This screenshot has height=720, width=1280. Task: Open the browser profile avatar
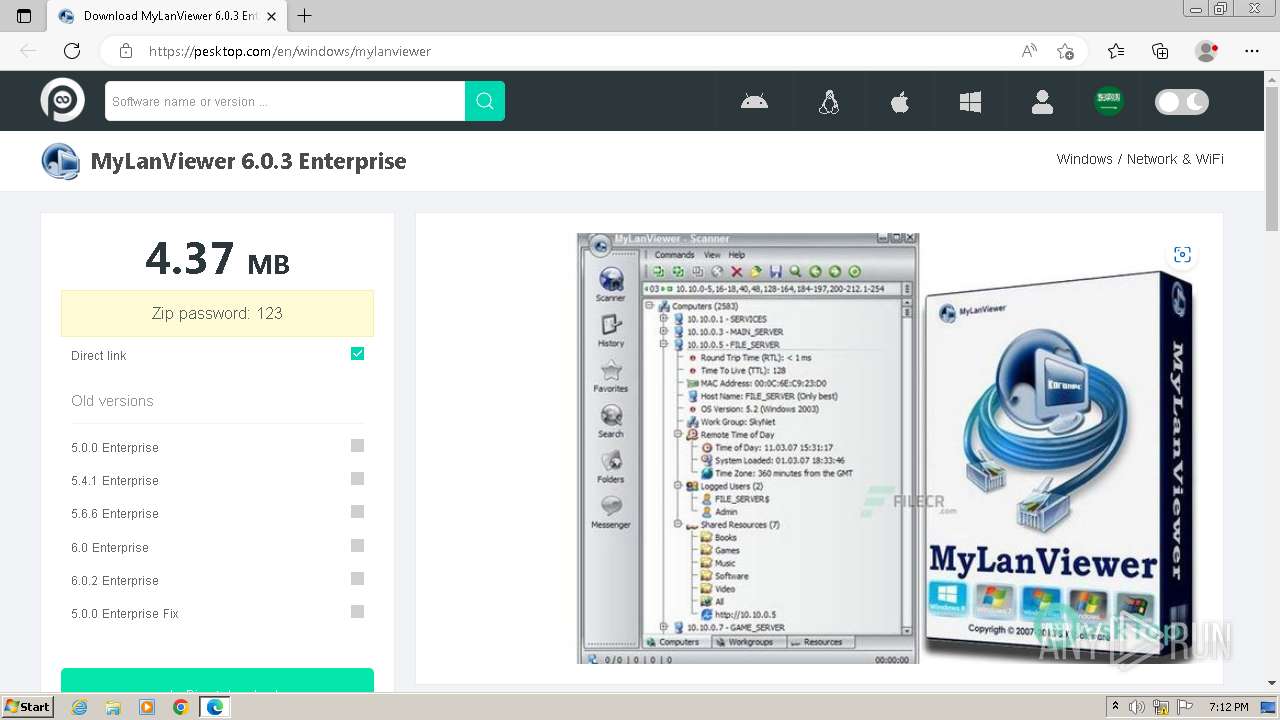[1207, 51]
